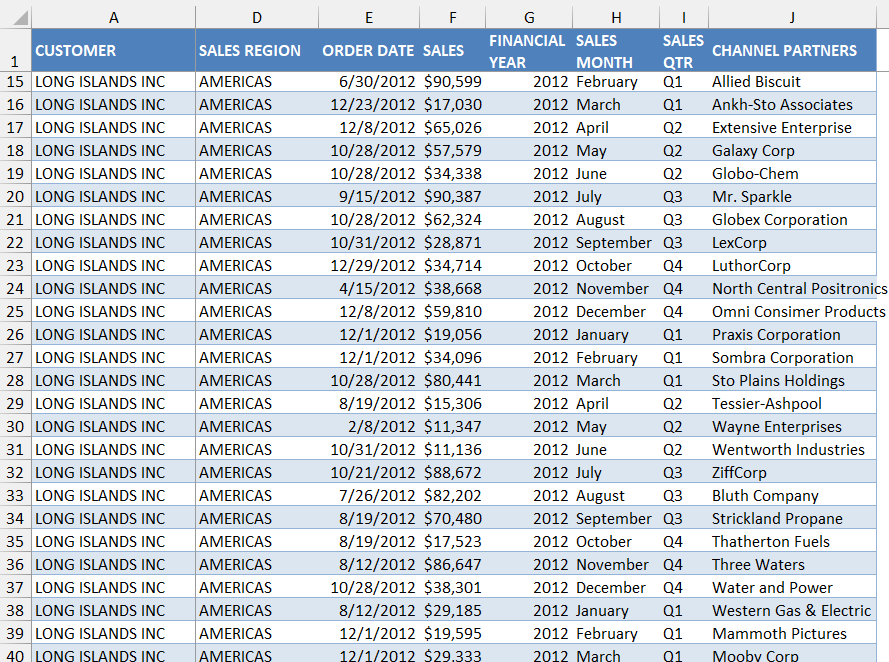889x662 pixels.
Task: Select column E header
Action: pos(369,18)
